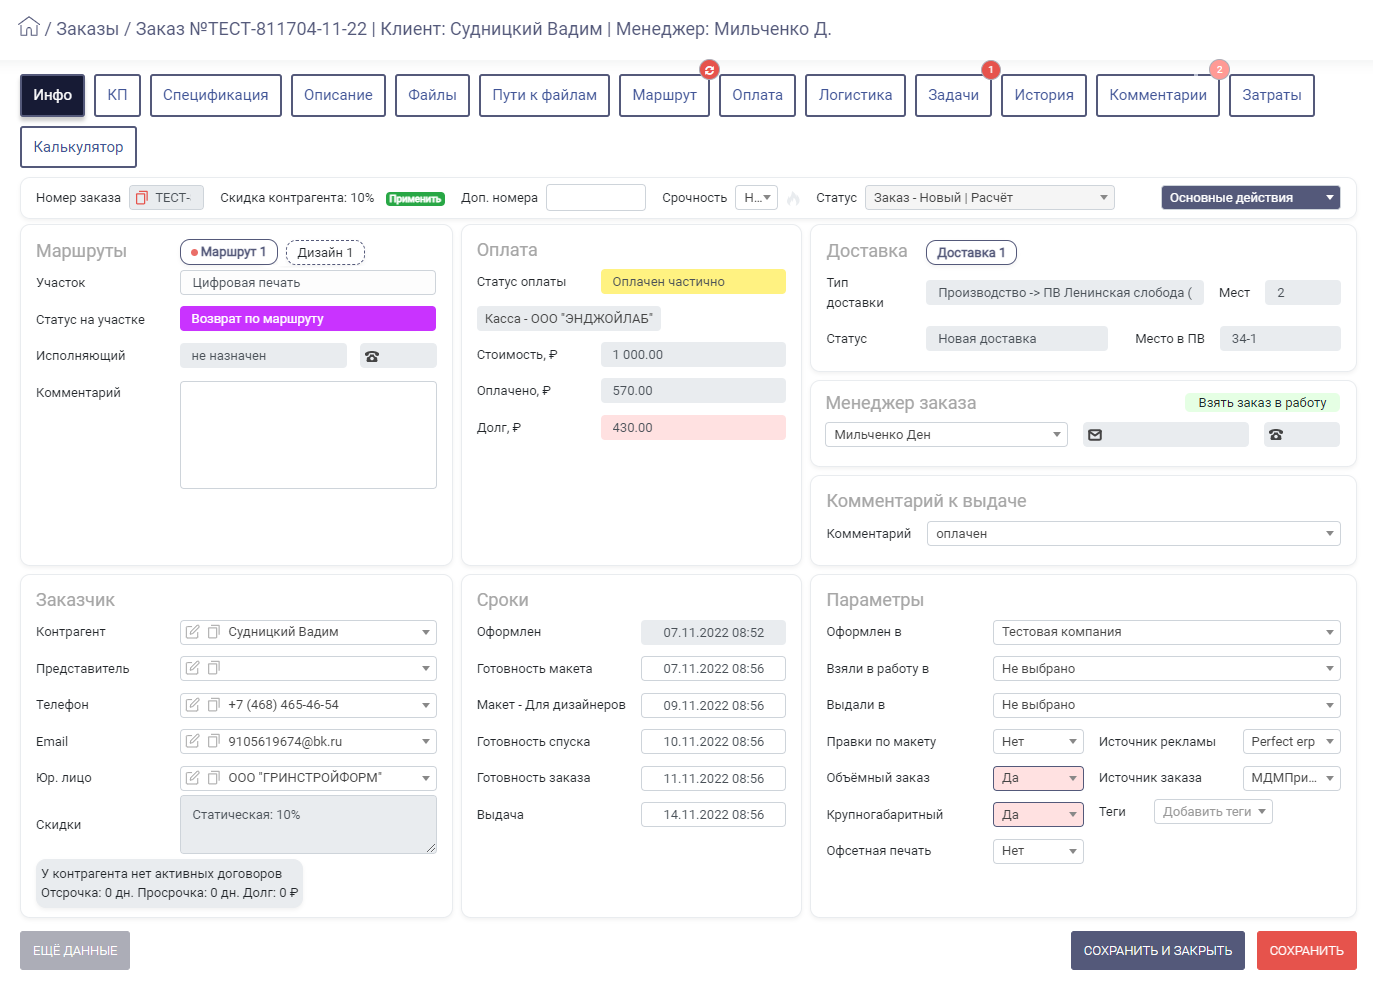This screenshot has height=992, width=1373.
Task: Expand Основные действия dropdown
Action: pos(1251,198)
